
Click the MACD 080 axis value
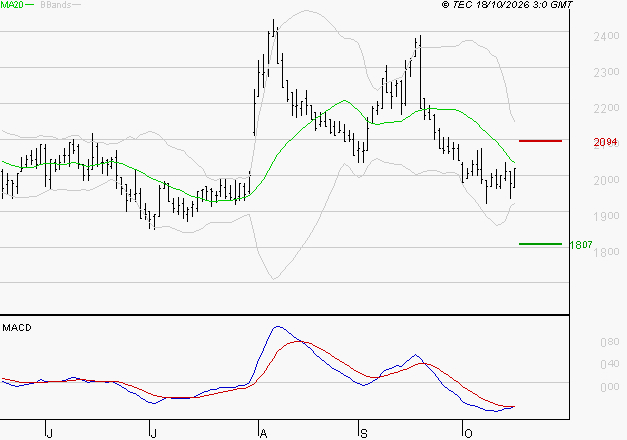coord(609,342)
